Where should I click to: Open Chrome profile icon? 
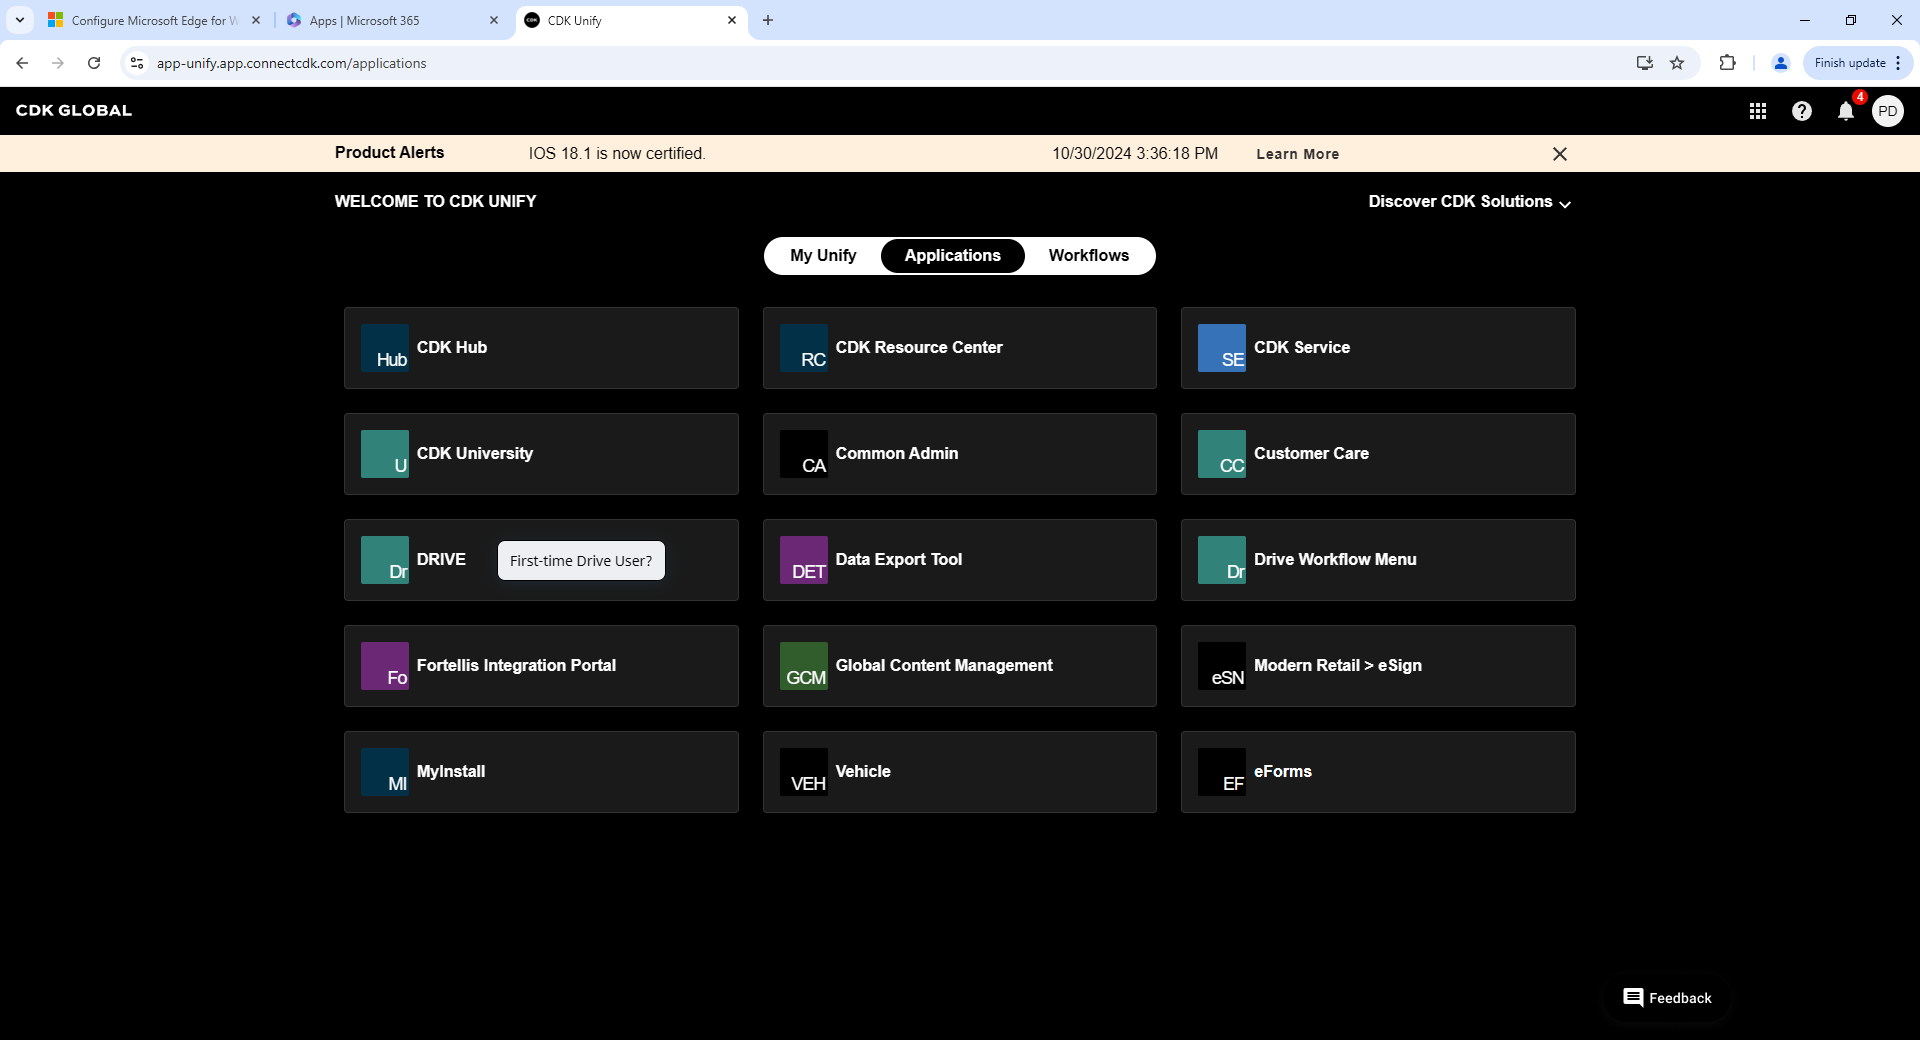click(x=1781, y=63)
